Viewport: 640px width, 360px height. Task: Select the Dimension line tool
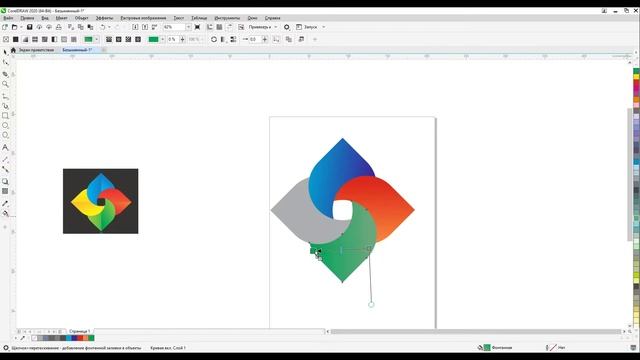[x=5, y=159]
